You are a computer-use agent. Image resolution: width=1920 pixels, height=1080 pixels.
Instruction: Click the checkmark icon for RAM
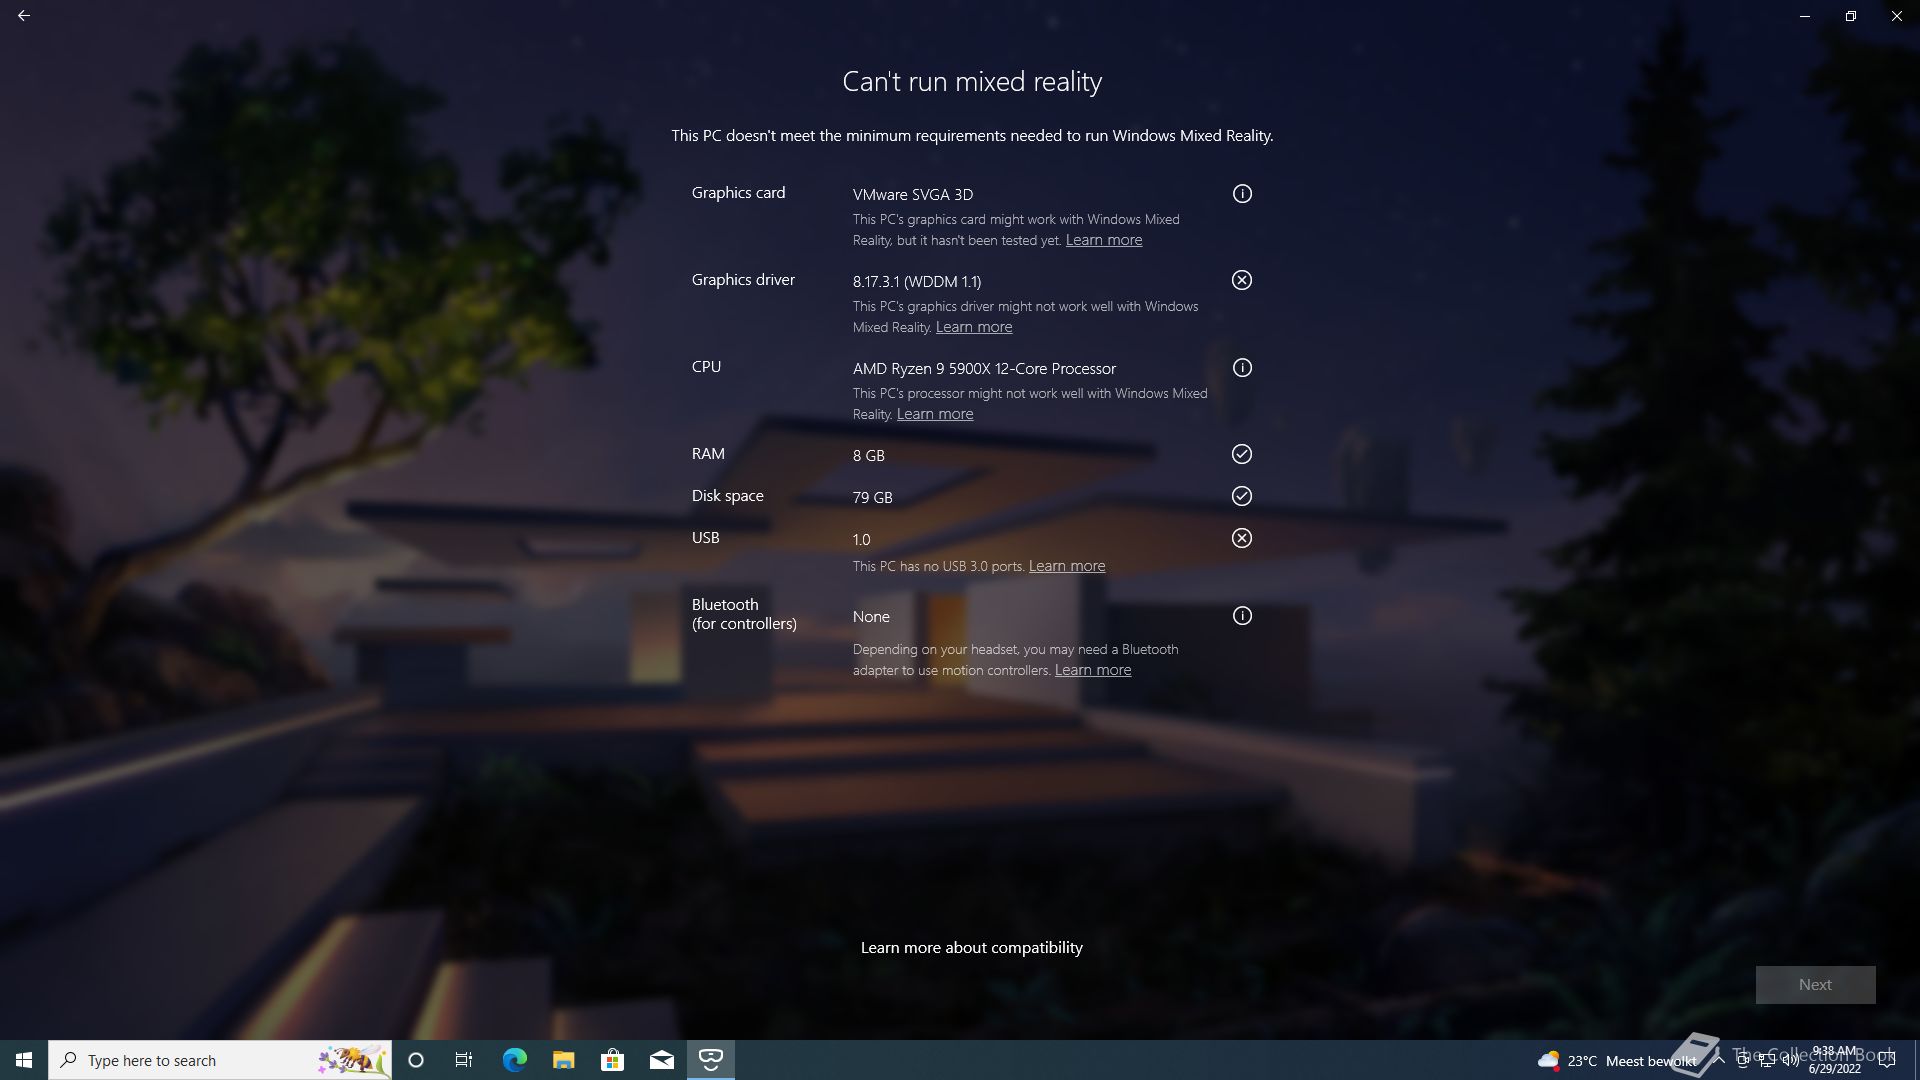1242,454
